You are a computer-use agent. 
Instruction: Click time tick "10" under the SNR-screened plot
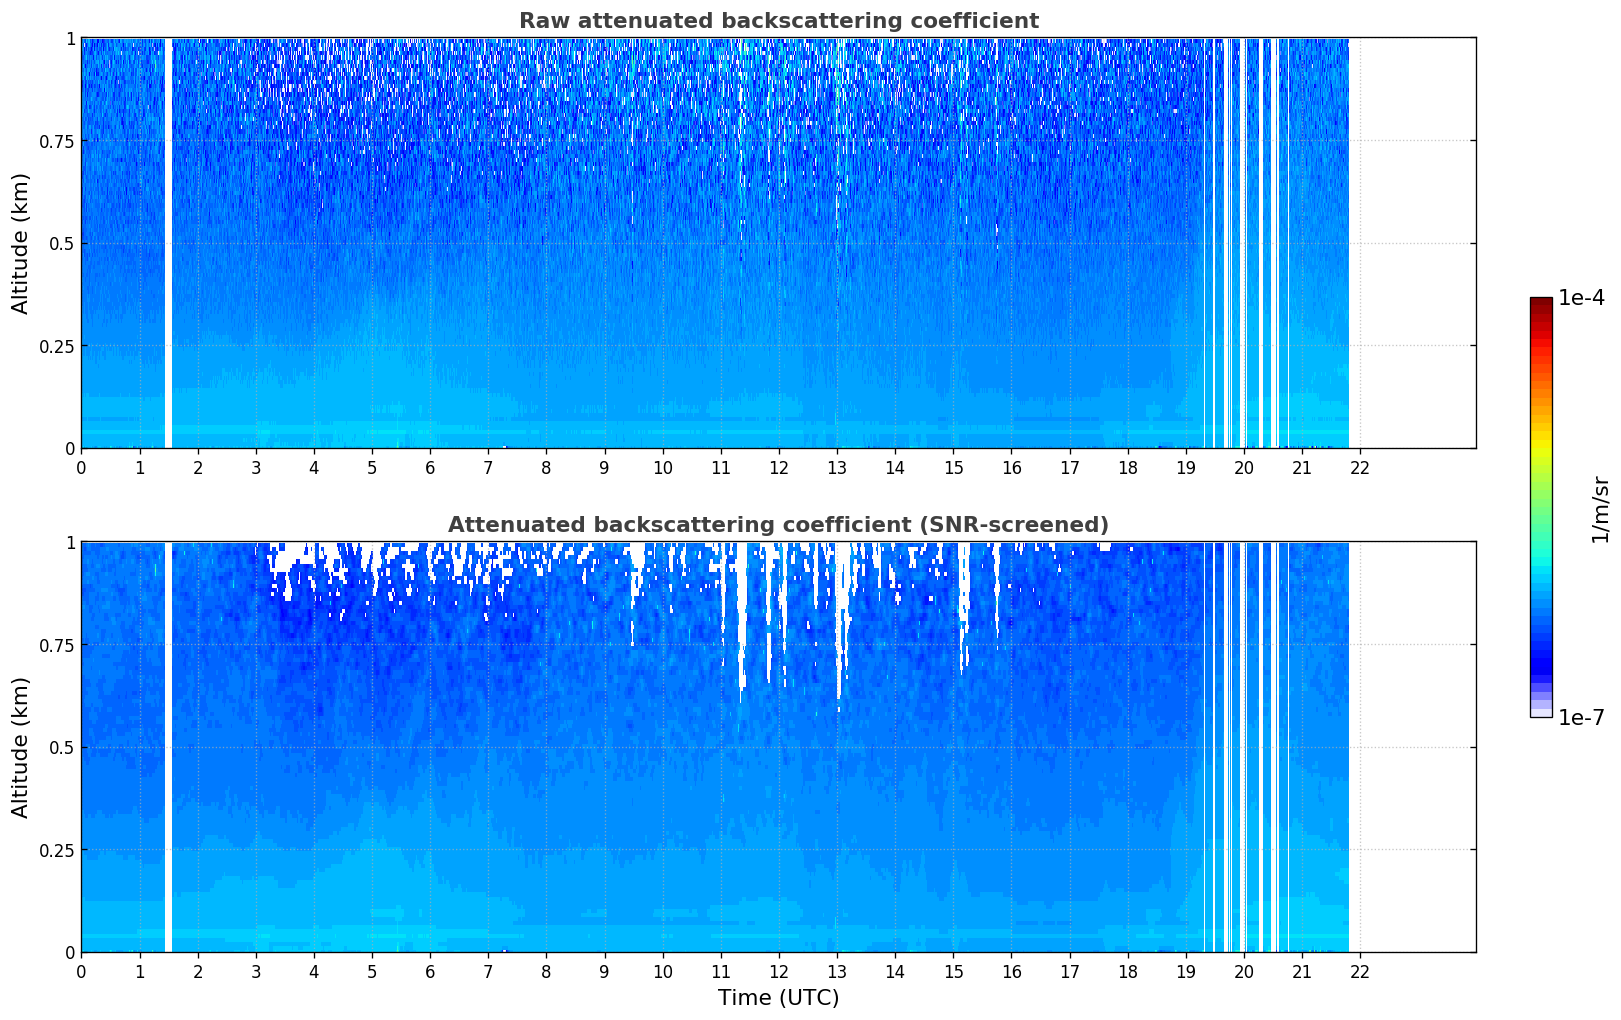pyautogui.click(x=663, y=971)
